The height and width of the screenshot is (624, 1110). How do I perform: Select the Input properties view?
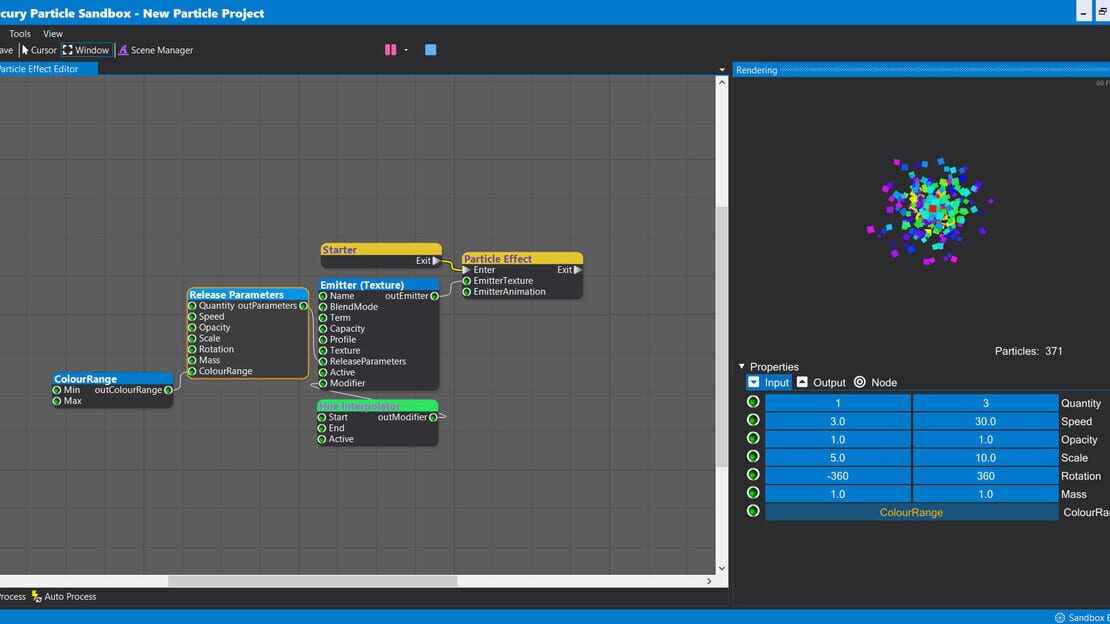769,382
